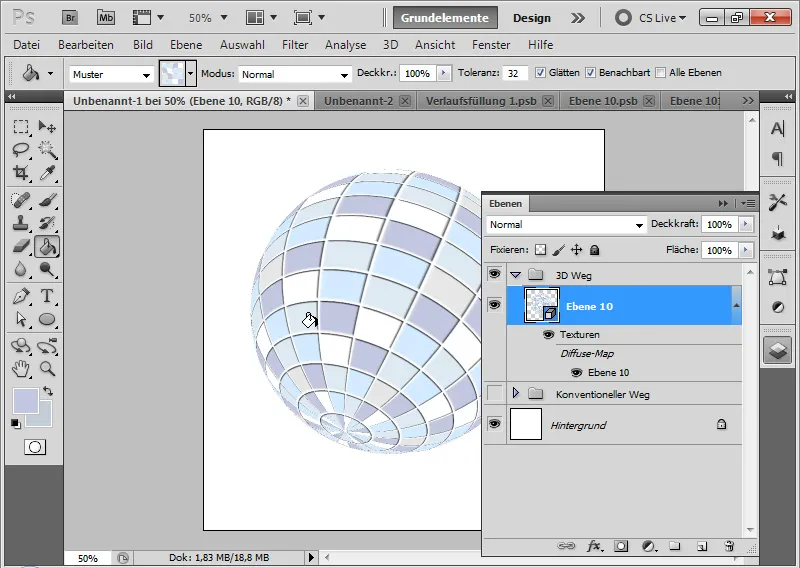
Task: Launch Adobe Bridge from the Br icon
Action: [70, 18]
